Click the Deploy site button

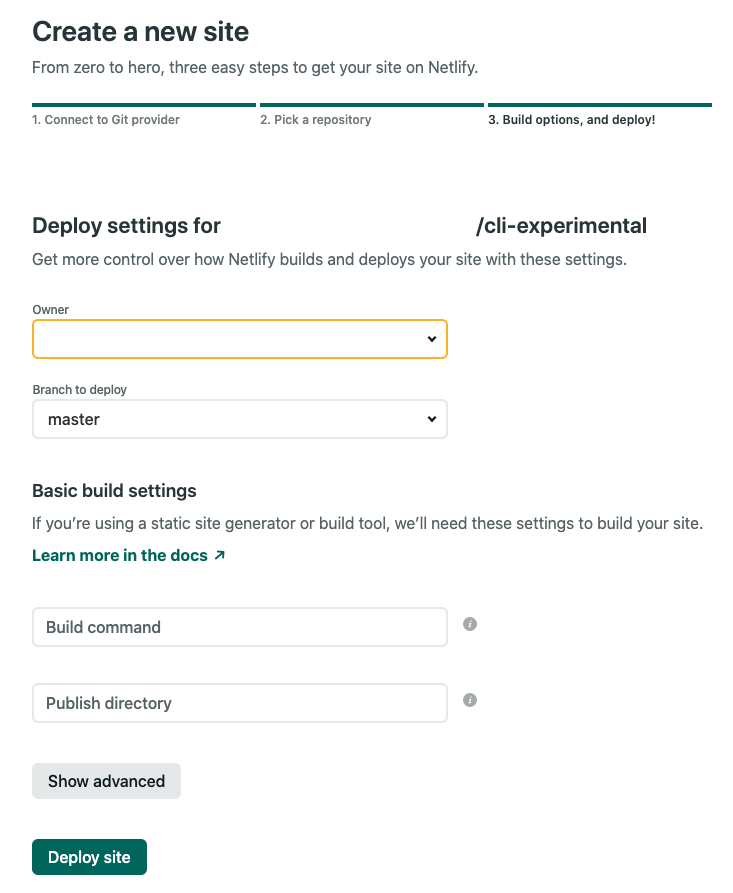point(89,856)
